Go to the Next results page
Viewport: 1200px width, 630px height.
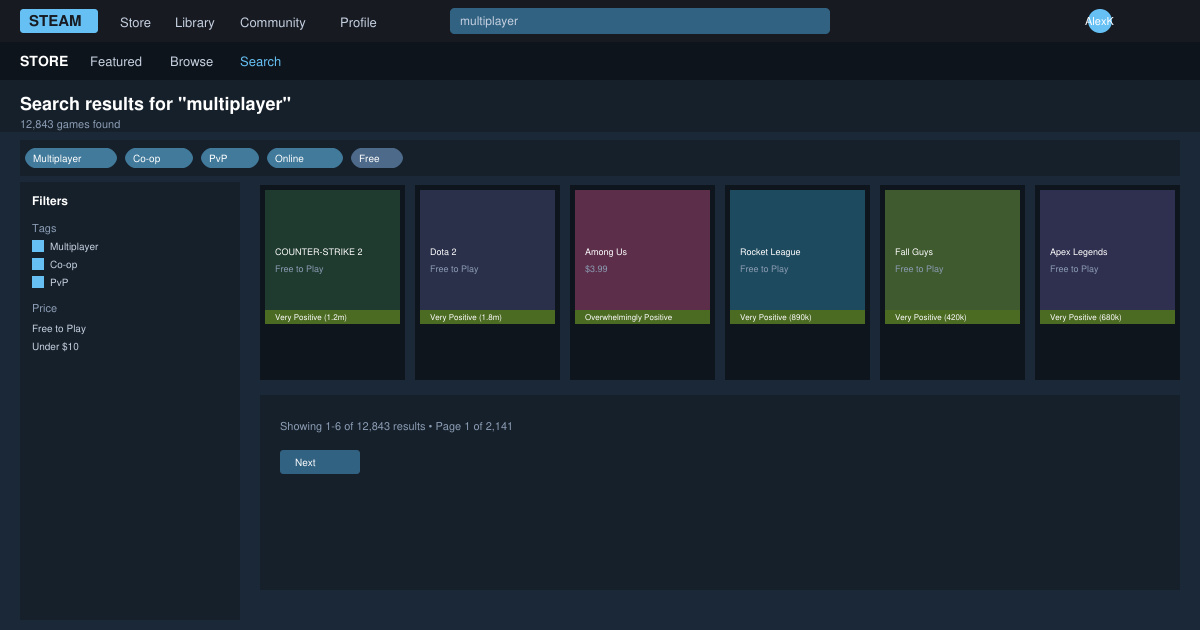pyautogui.click(x=320, y=462)
